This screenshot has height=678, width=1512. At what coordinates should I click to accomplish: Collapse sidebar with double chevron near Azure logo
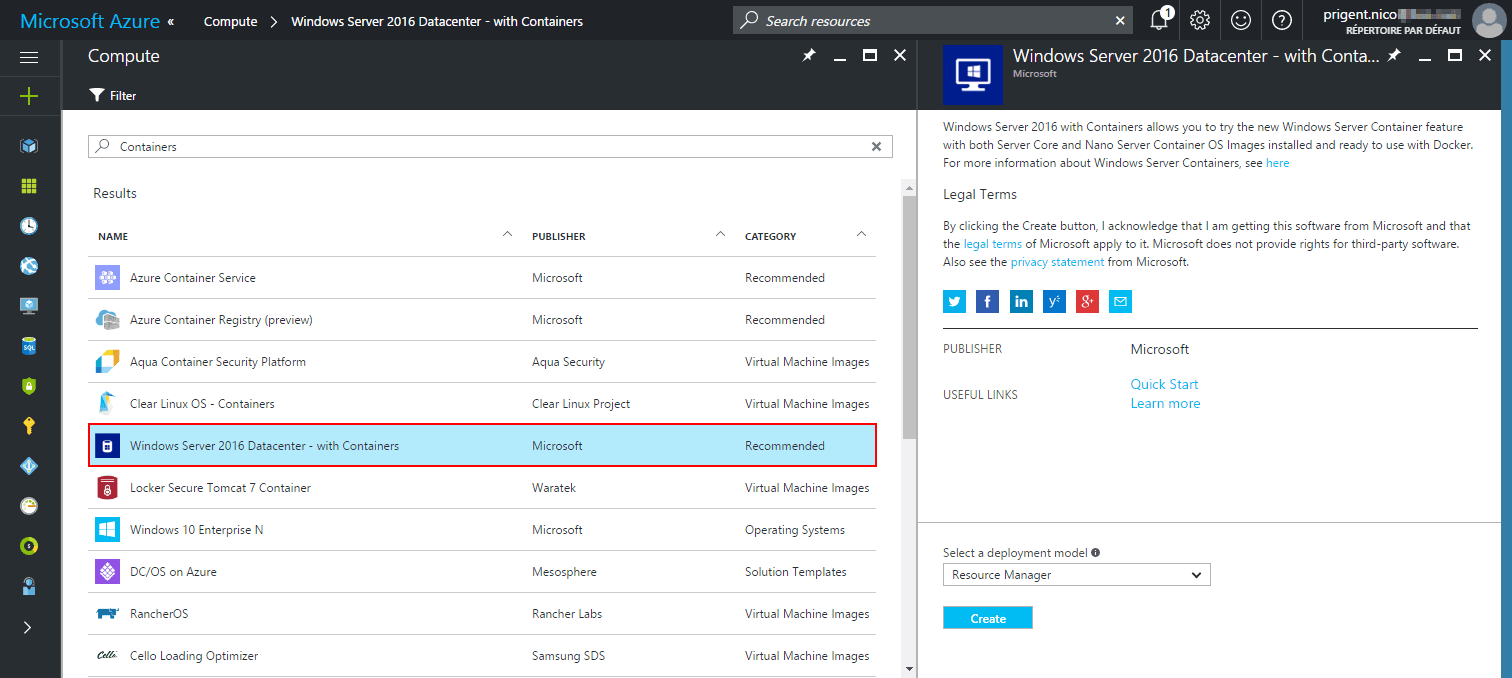170,21
